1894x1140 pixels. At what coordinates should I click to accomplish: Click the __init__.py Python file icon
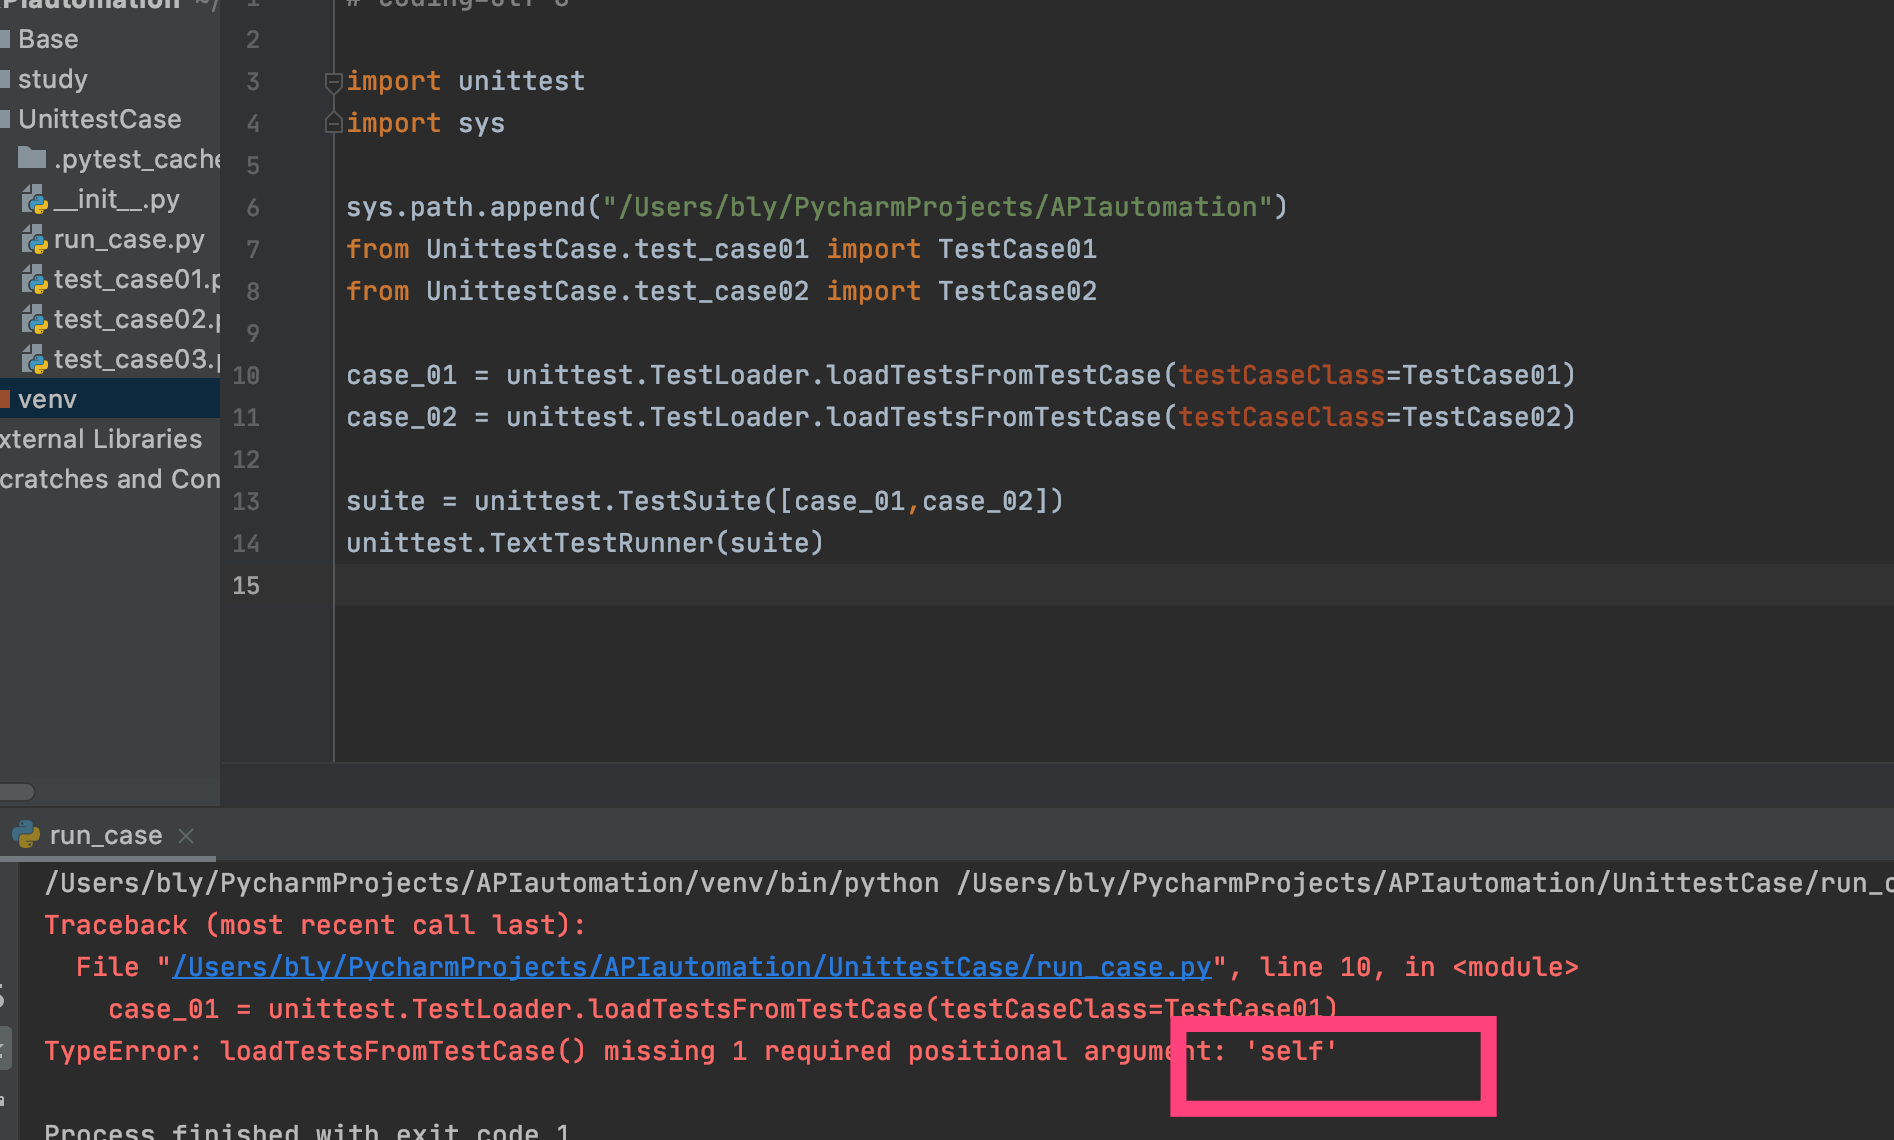pyautogui.click(x=35, y=200)
